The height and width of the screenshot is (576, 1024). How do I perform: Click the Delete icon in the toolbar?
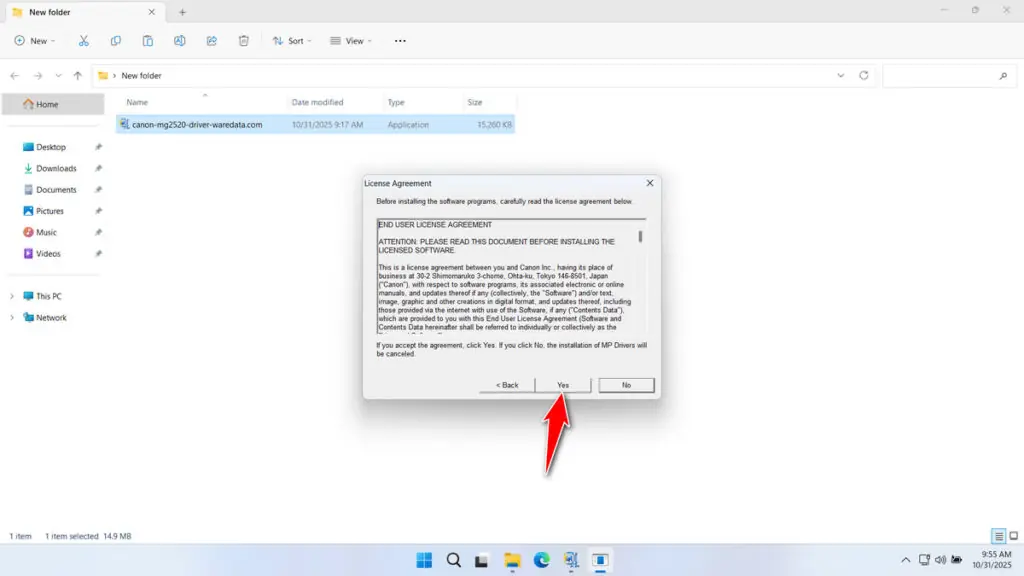tap(243, 40)
